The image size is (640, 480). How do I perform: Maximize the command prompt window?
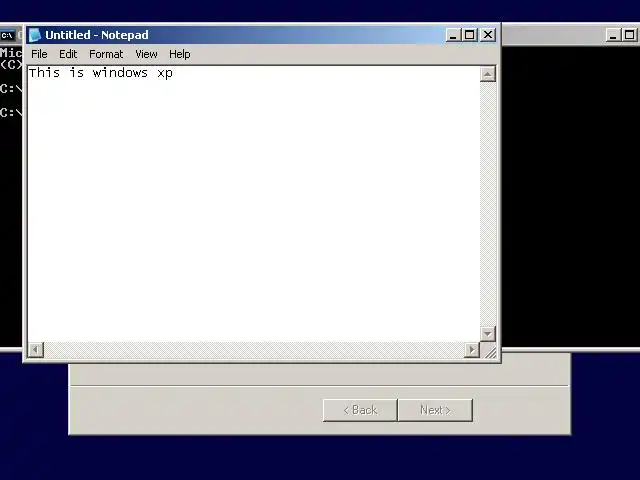click(629, 36)
